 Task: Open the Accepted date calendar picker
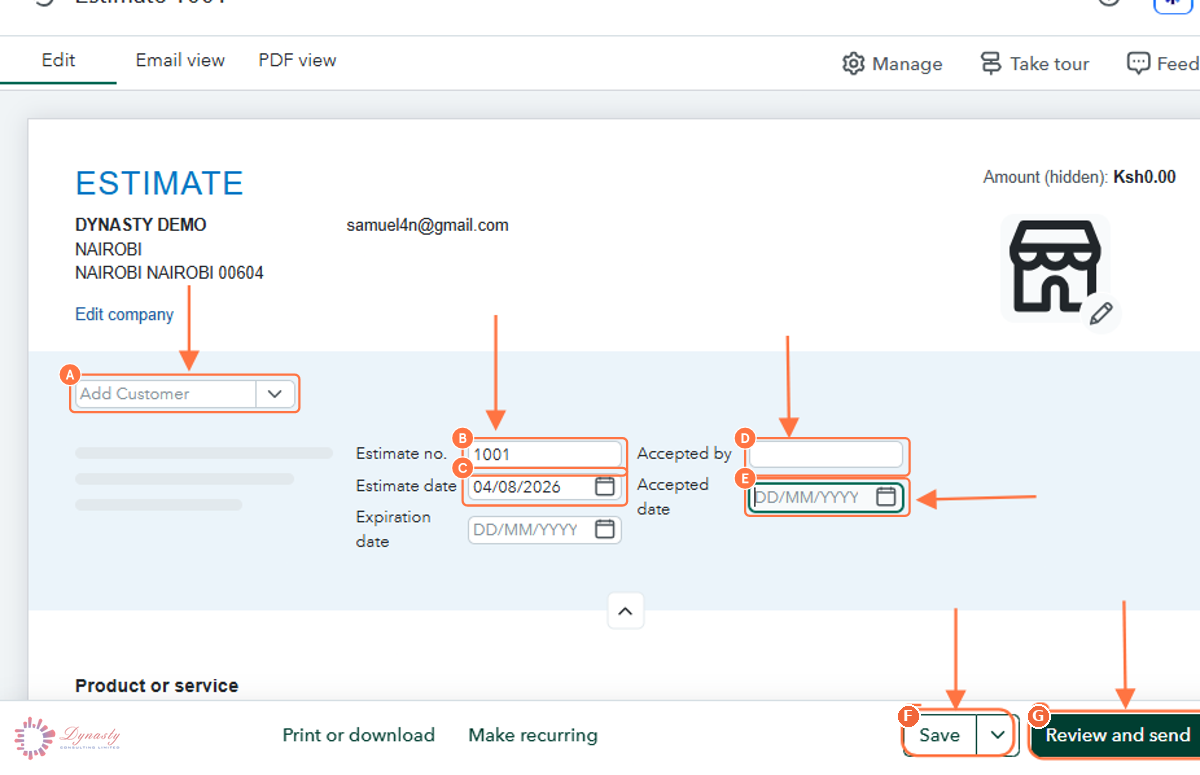tap(886, 497)
